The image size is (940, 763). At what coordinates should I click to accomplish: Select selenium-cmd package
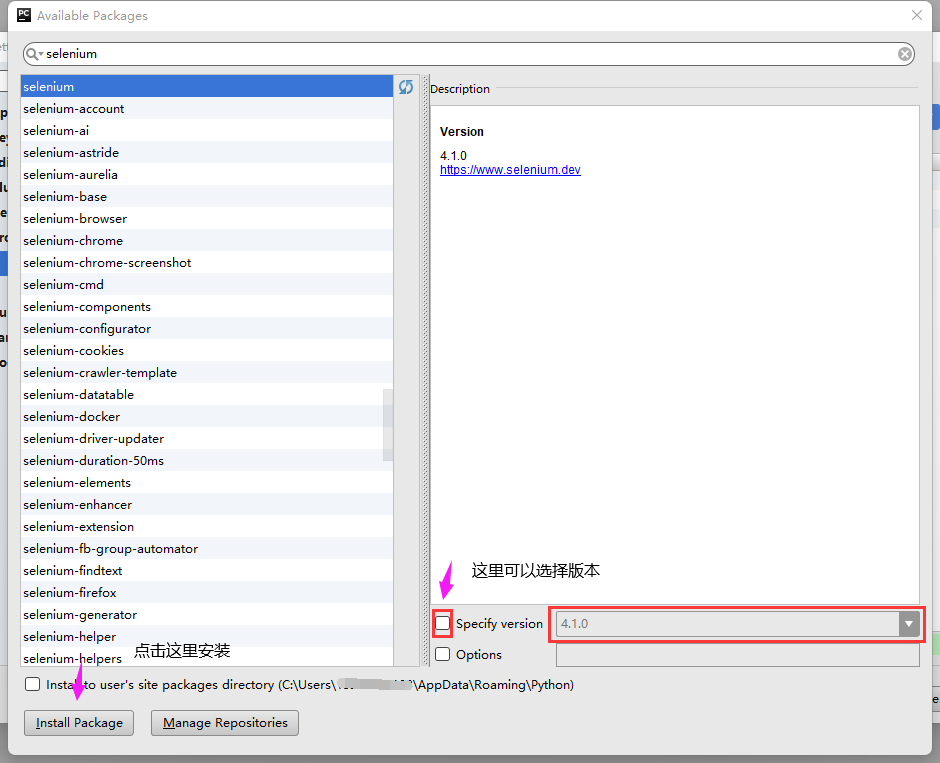pos(207,284)
